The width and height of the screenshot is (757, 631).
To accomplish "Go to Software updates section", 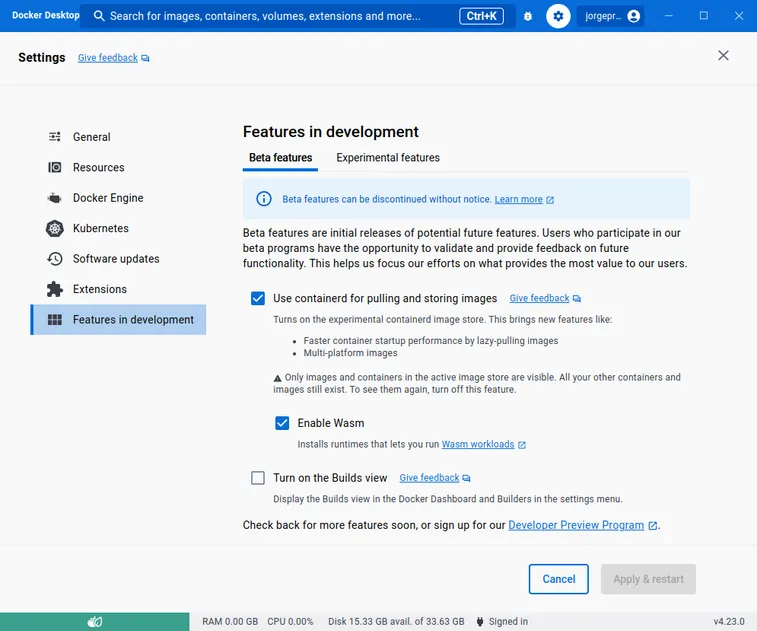I will pos(115,259).
